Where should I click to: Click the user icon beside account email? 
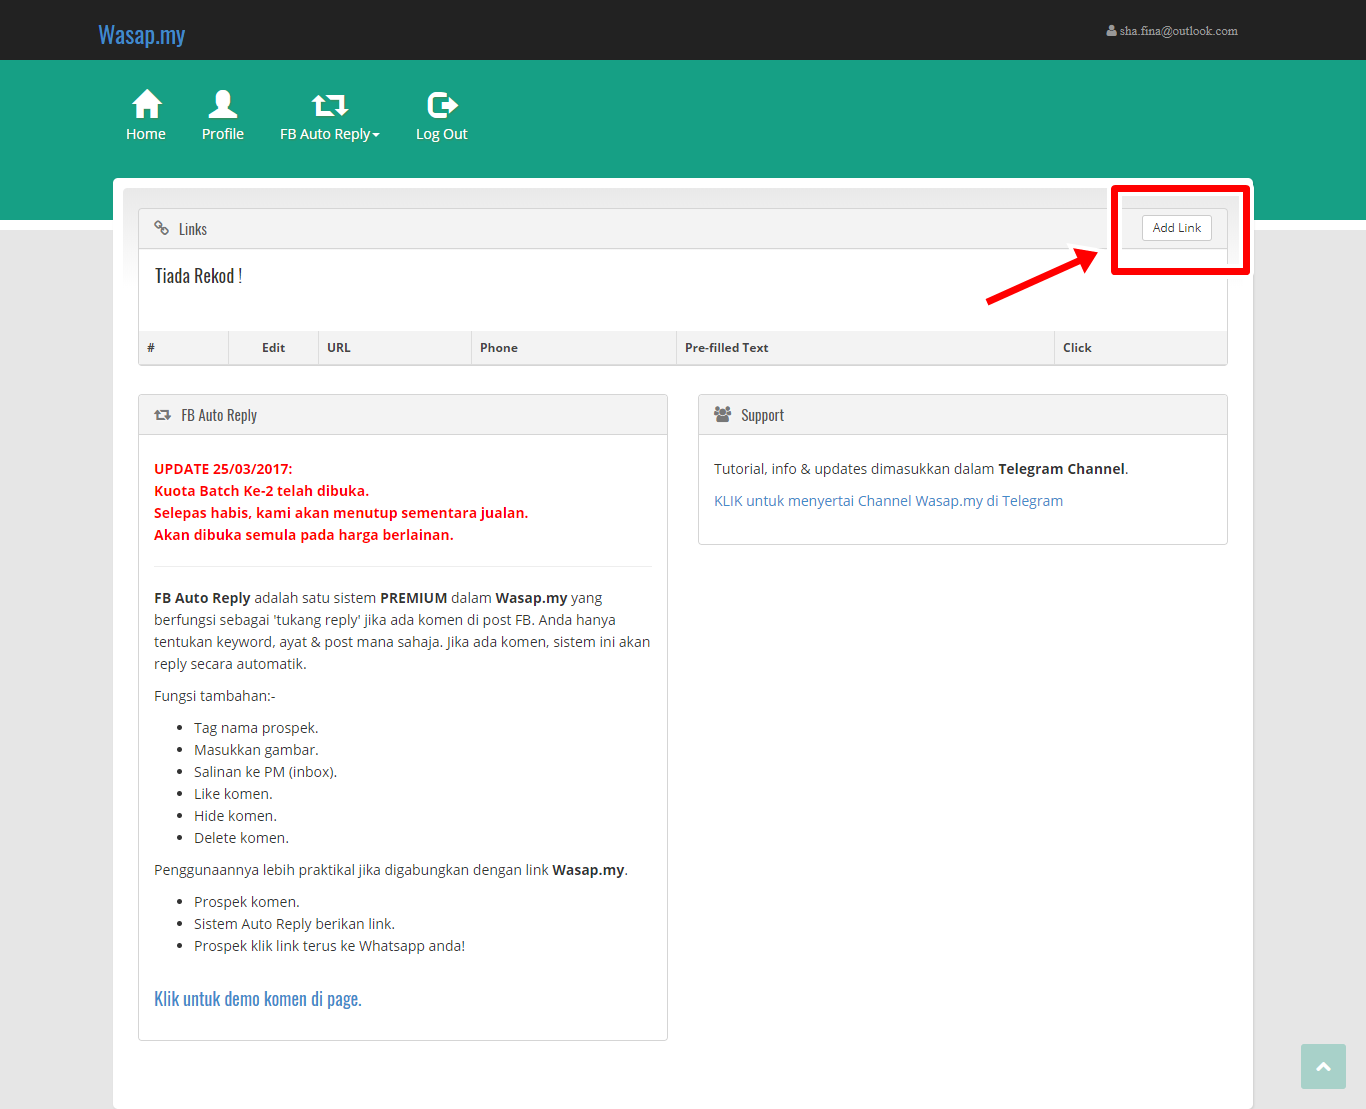(x=1111, y=31)
